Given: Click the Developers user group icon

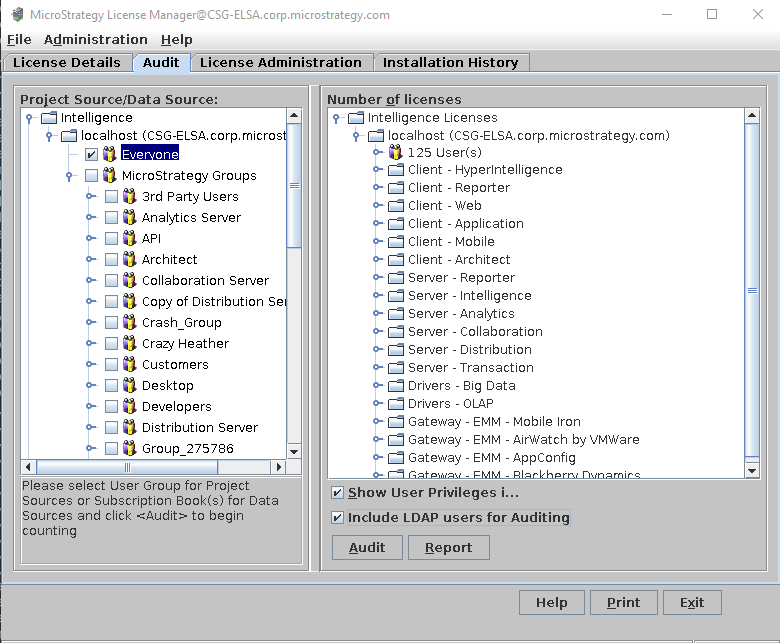Looking at the screenshot, I should click(x=129, y=406).
